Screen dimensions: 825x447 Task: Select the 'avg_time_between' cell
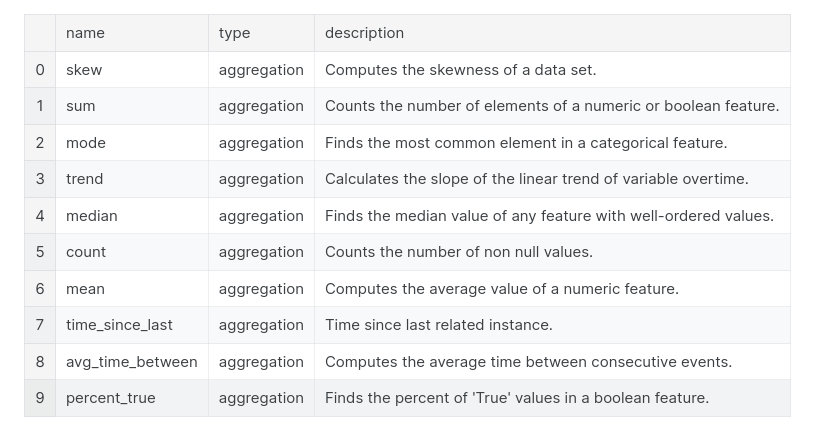(x=132, y=362)
